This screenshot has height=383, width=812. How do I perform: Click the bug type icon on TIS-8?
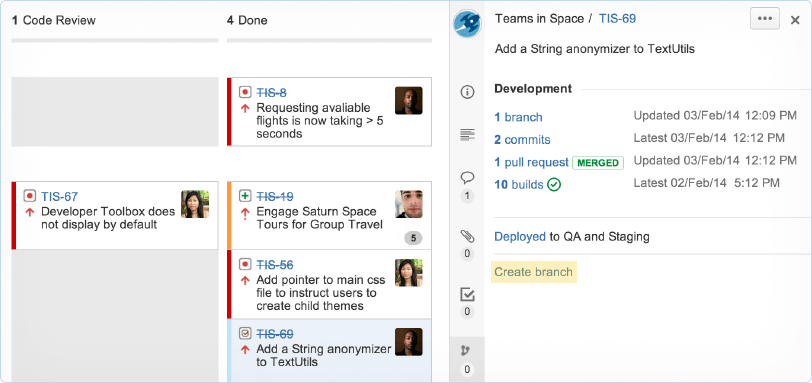point(245,92)
